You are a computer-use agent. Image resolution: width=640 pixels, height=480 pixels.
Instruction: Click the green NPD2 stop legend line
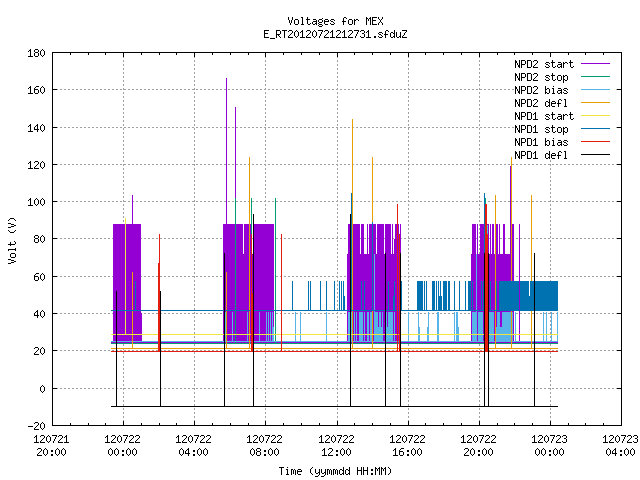(x=595, y=76)
